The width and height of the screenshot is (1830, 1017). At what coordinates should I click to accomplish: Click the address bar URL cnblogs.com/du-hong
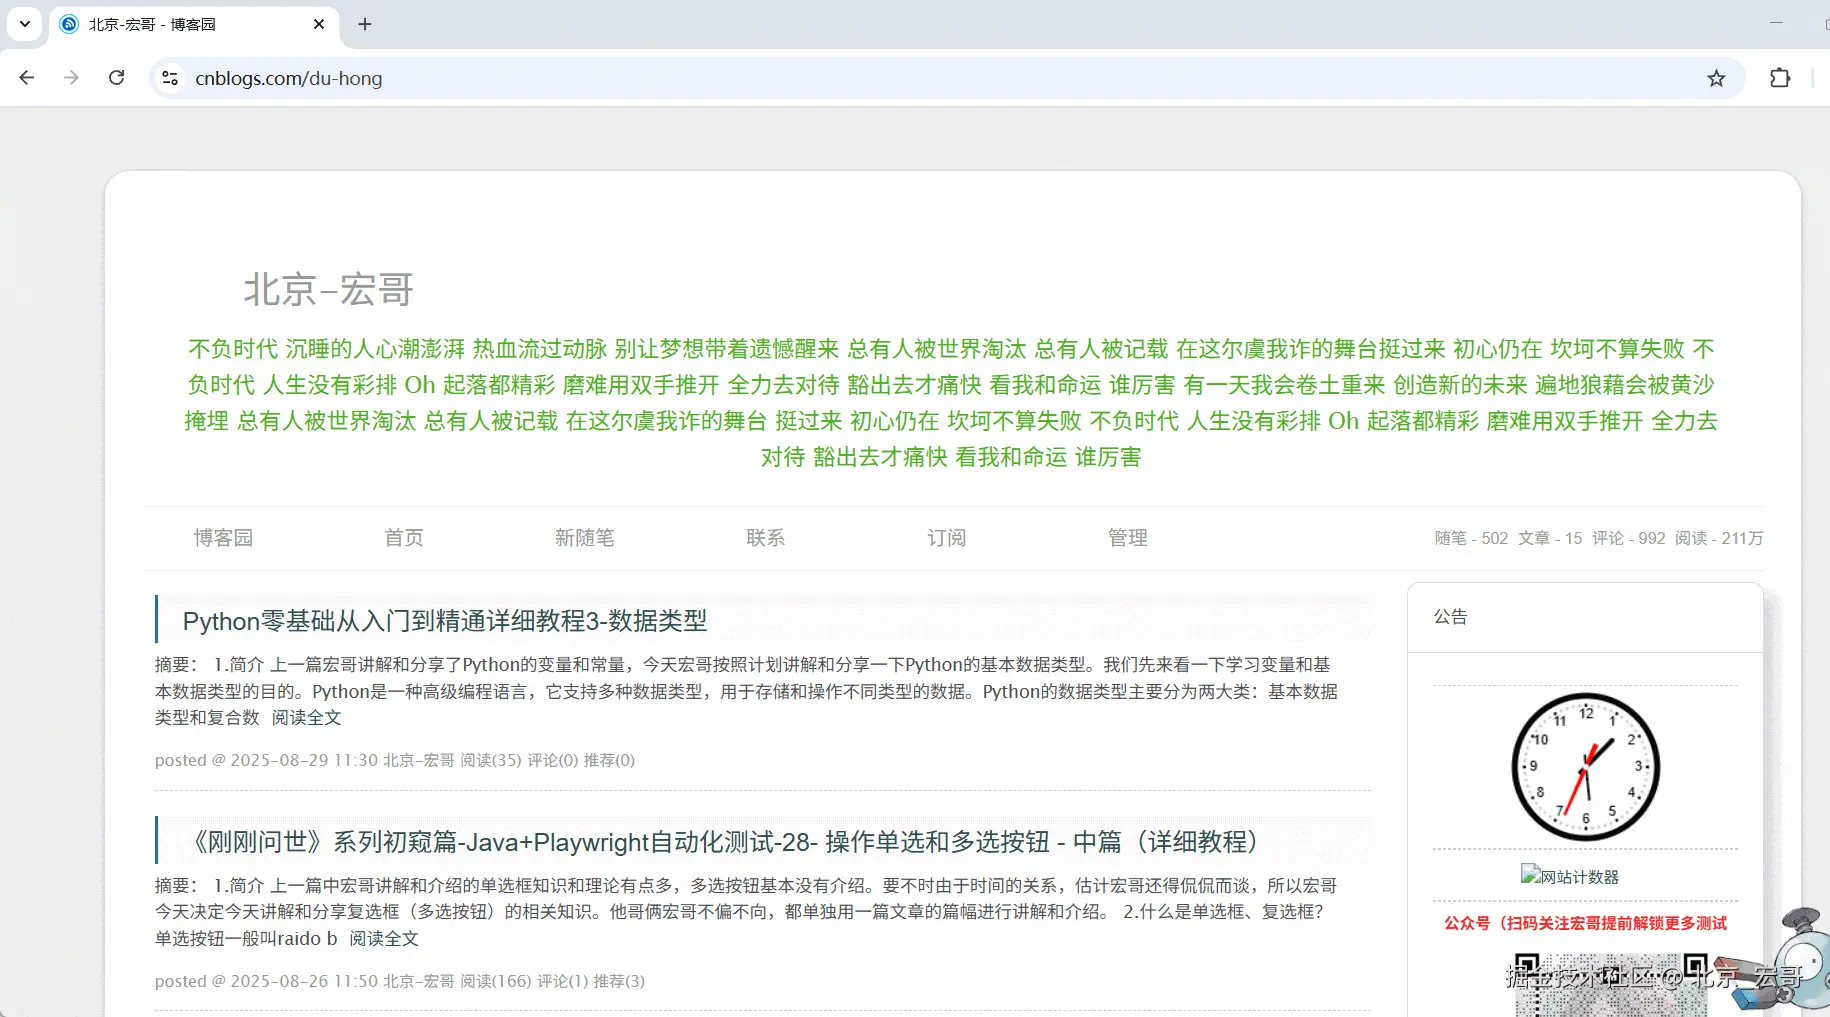point(288,78)
